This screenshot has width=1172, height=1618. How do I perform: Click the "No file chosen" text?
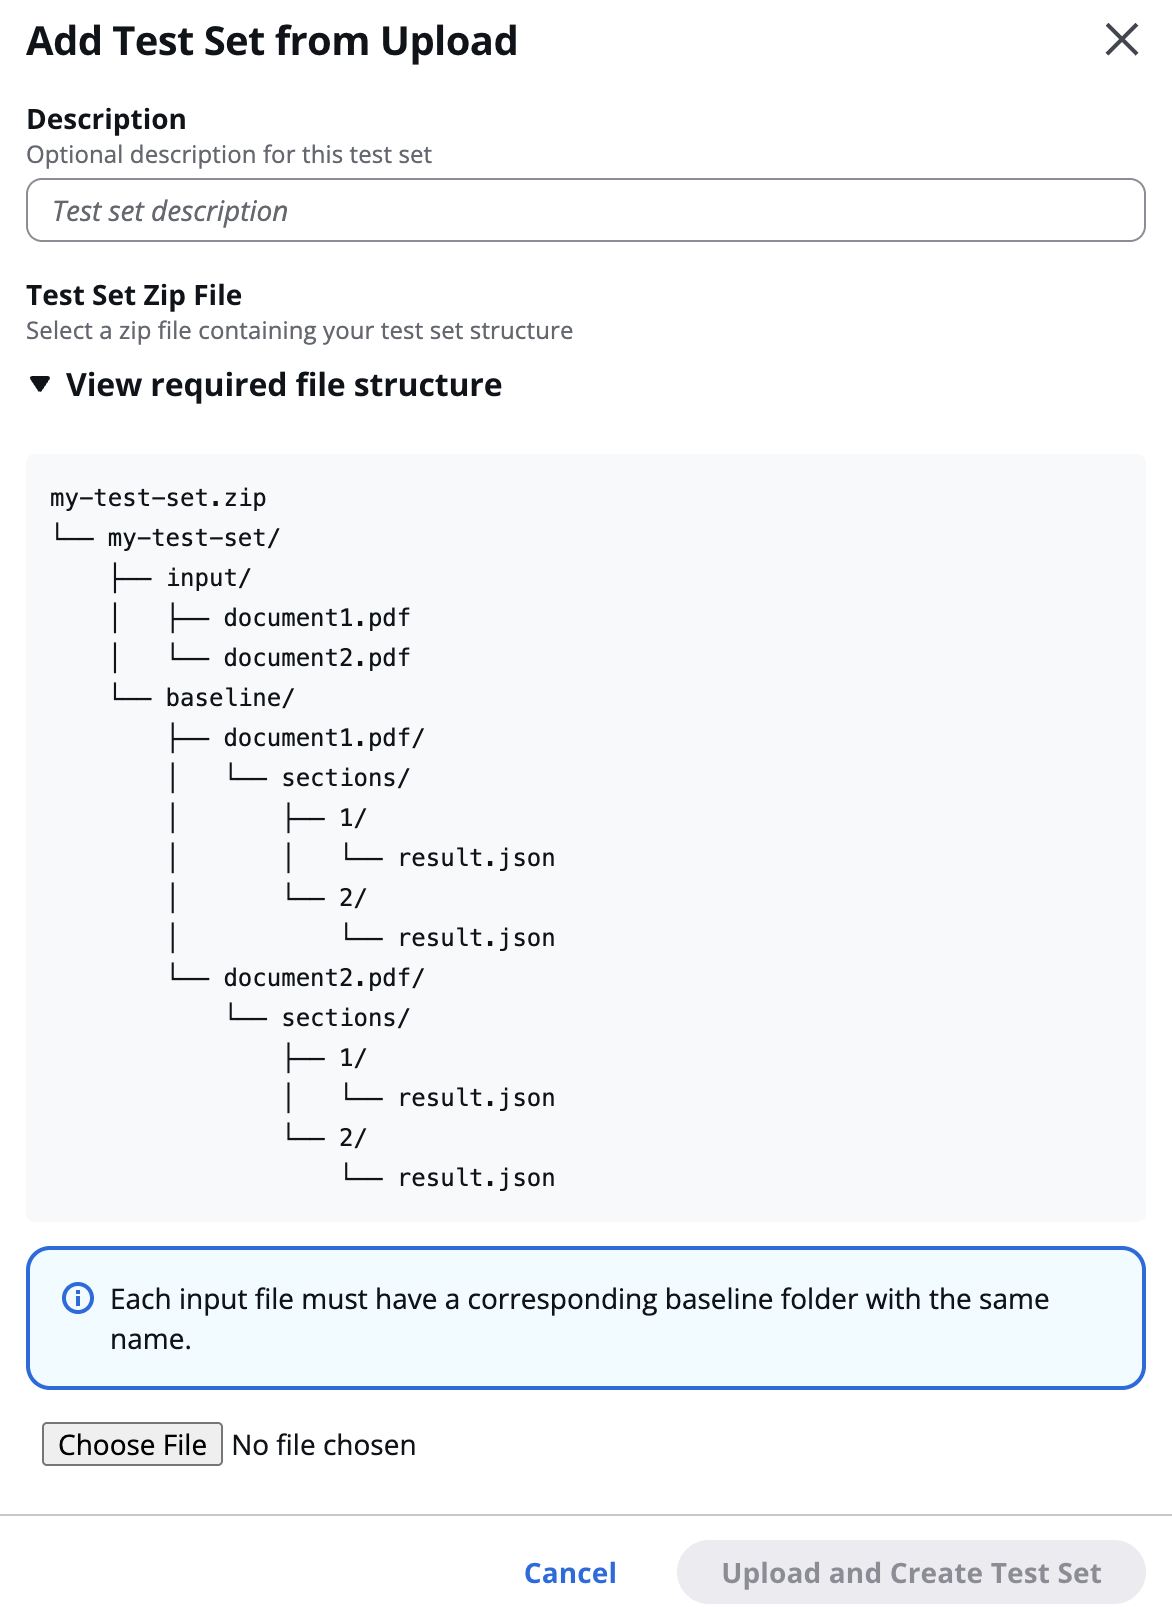pyautogui.click(x=324, y=1445)
